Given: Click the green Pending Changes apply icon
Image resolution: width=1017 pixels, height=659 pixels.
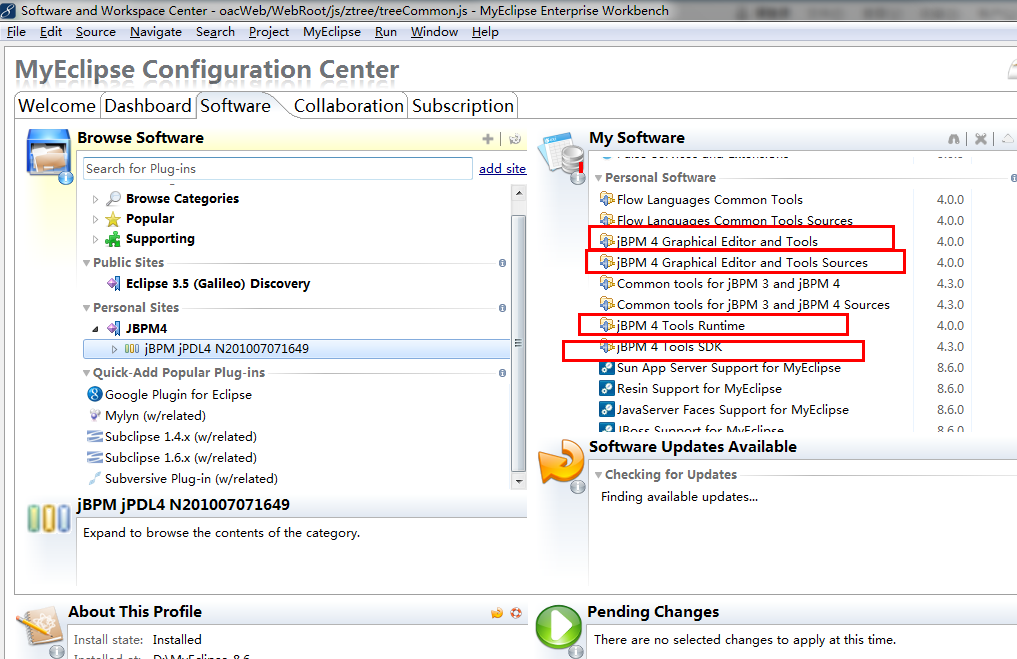Looking at the screenshot, I should (x=558, y=627).
